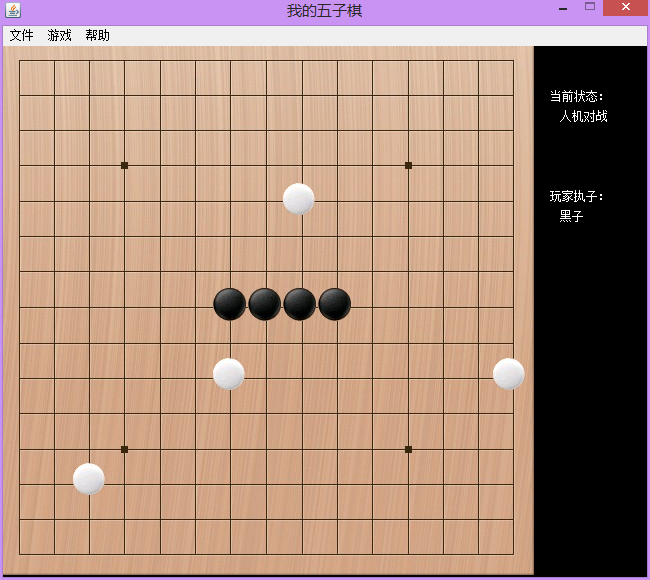The width and height of the screenshot is (650, 580).
Task: Close the 我的五子棋 window
Action: (x=626, y=7)
